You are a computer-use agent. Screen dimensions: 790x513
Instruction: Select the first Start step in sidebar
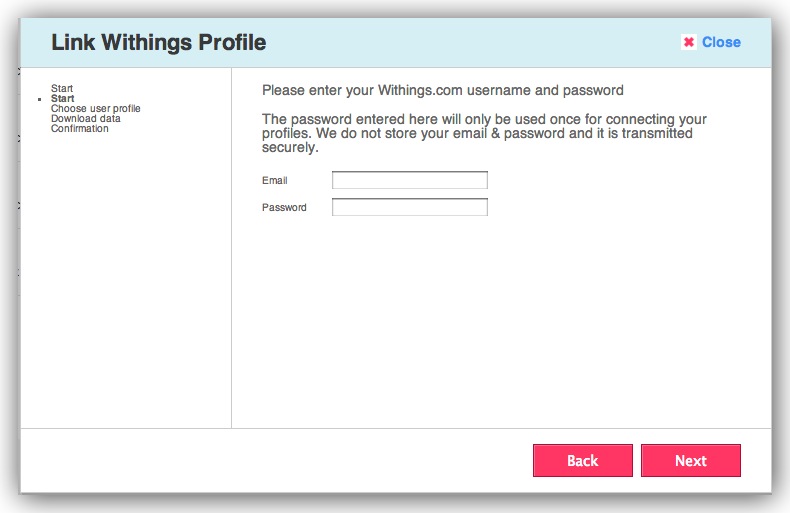click(x=62, y=89)
